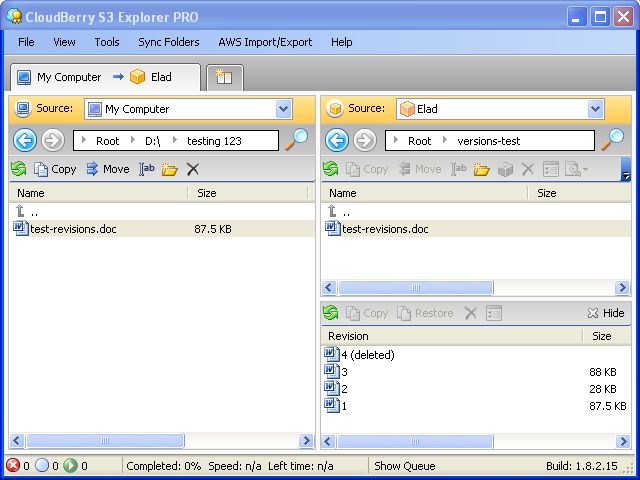Screen dimensions: 640x480
Task: Click the Move button in Elad toolbar
Action: coord(420,169)
